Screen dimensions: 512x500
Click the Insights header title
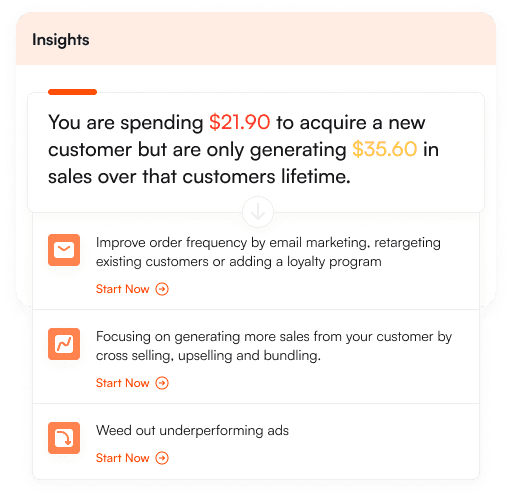click(x=61, y=40)
